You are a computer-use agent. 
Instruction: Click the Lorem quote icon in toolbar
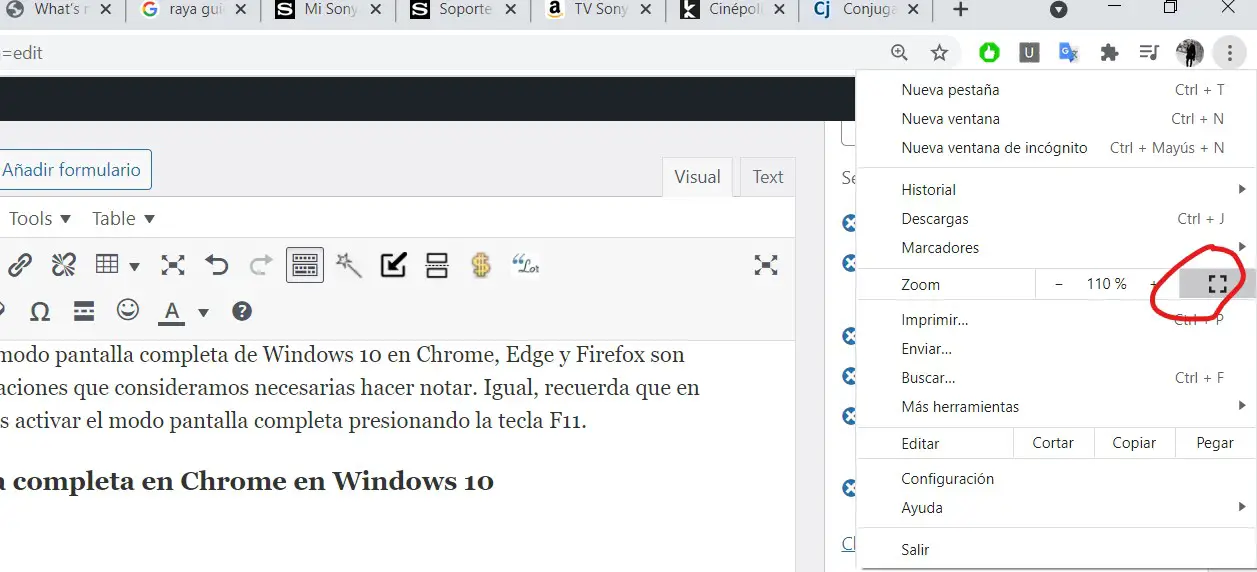tap(526, 264)
